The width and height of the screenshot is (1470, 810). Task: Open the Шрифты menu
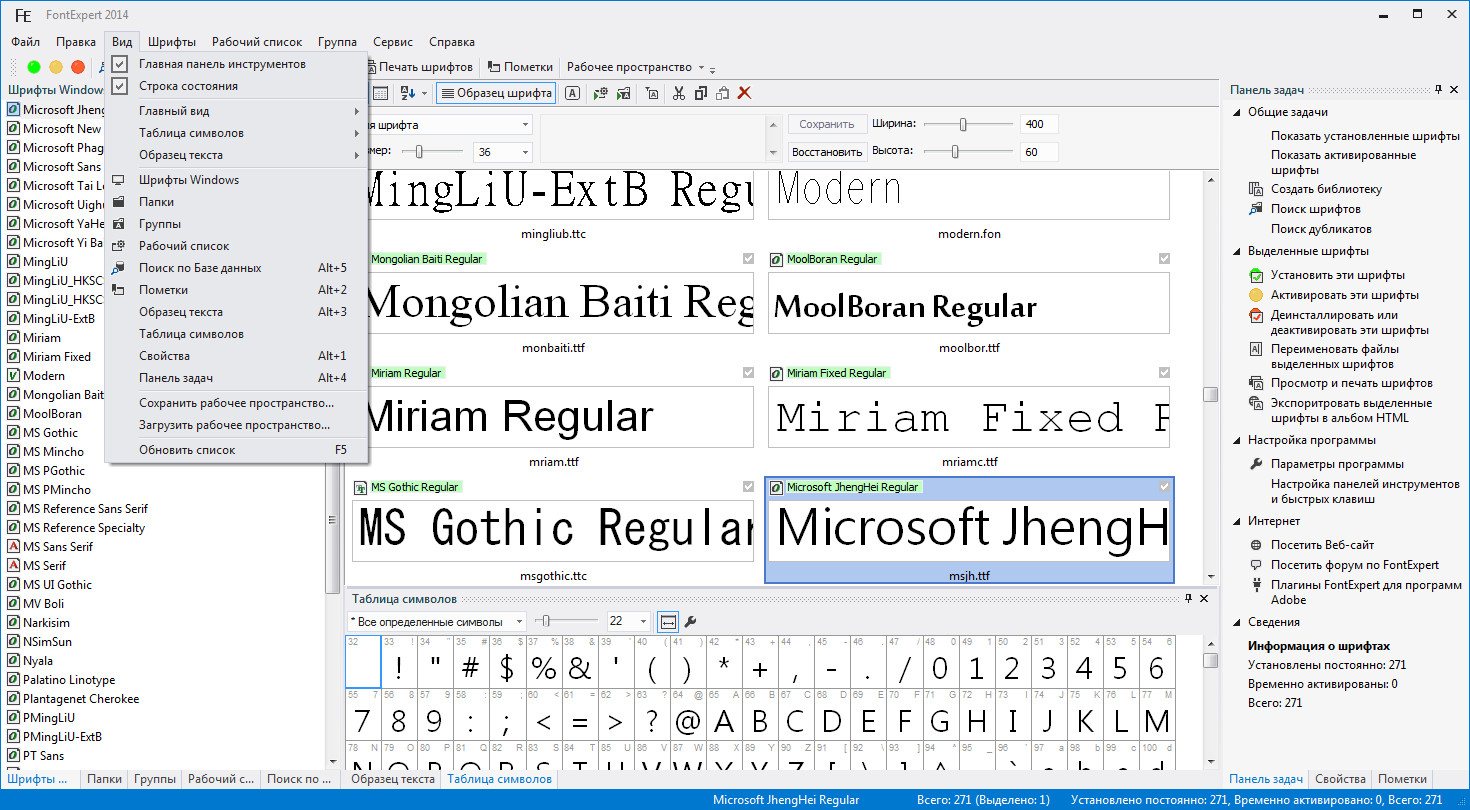(172, 42)
